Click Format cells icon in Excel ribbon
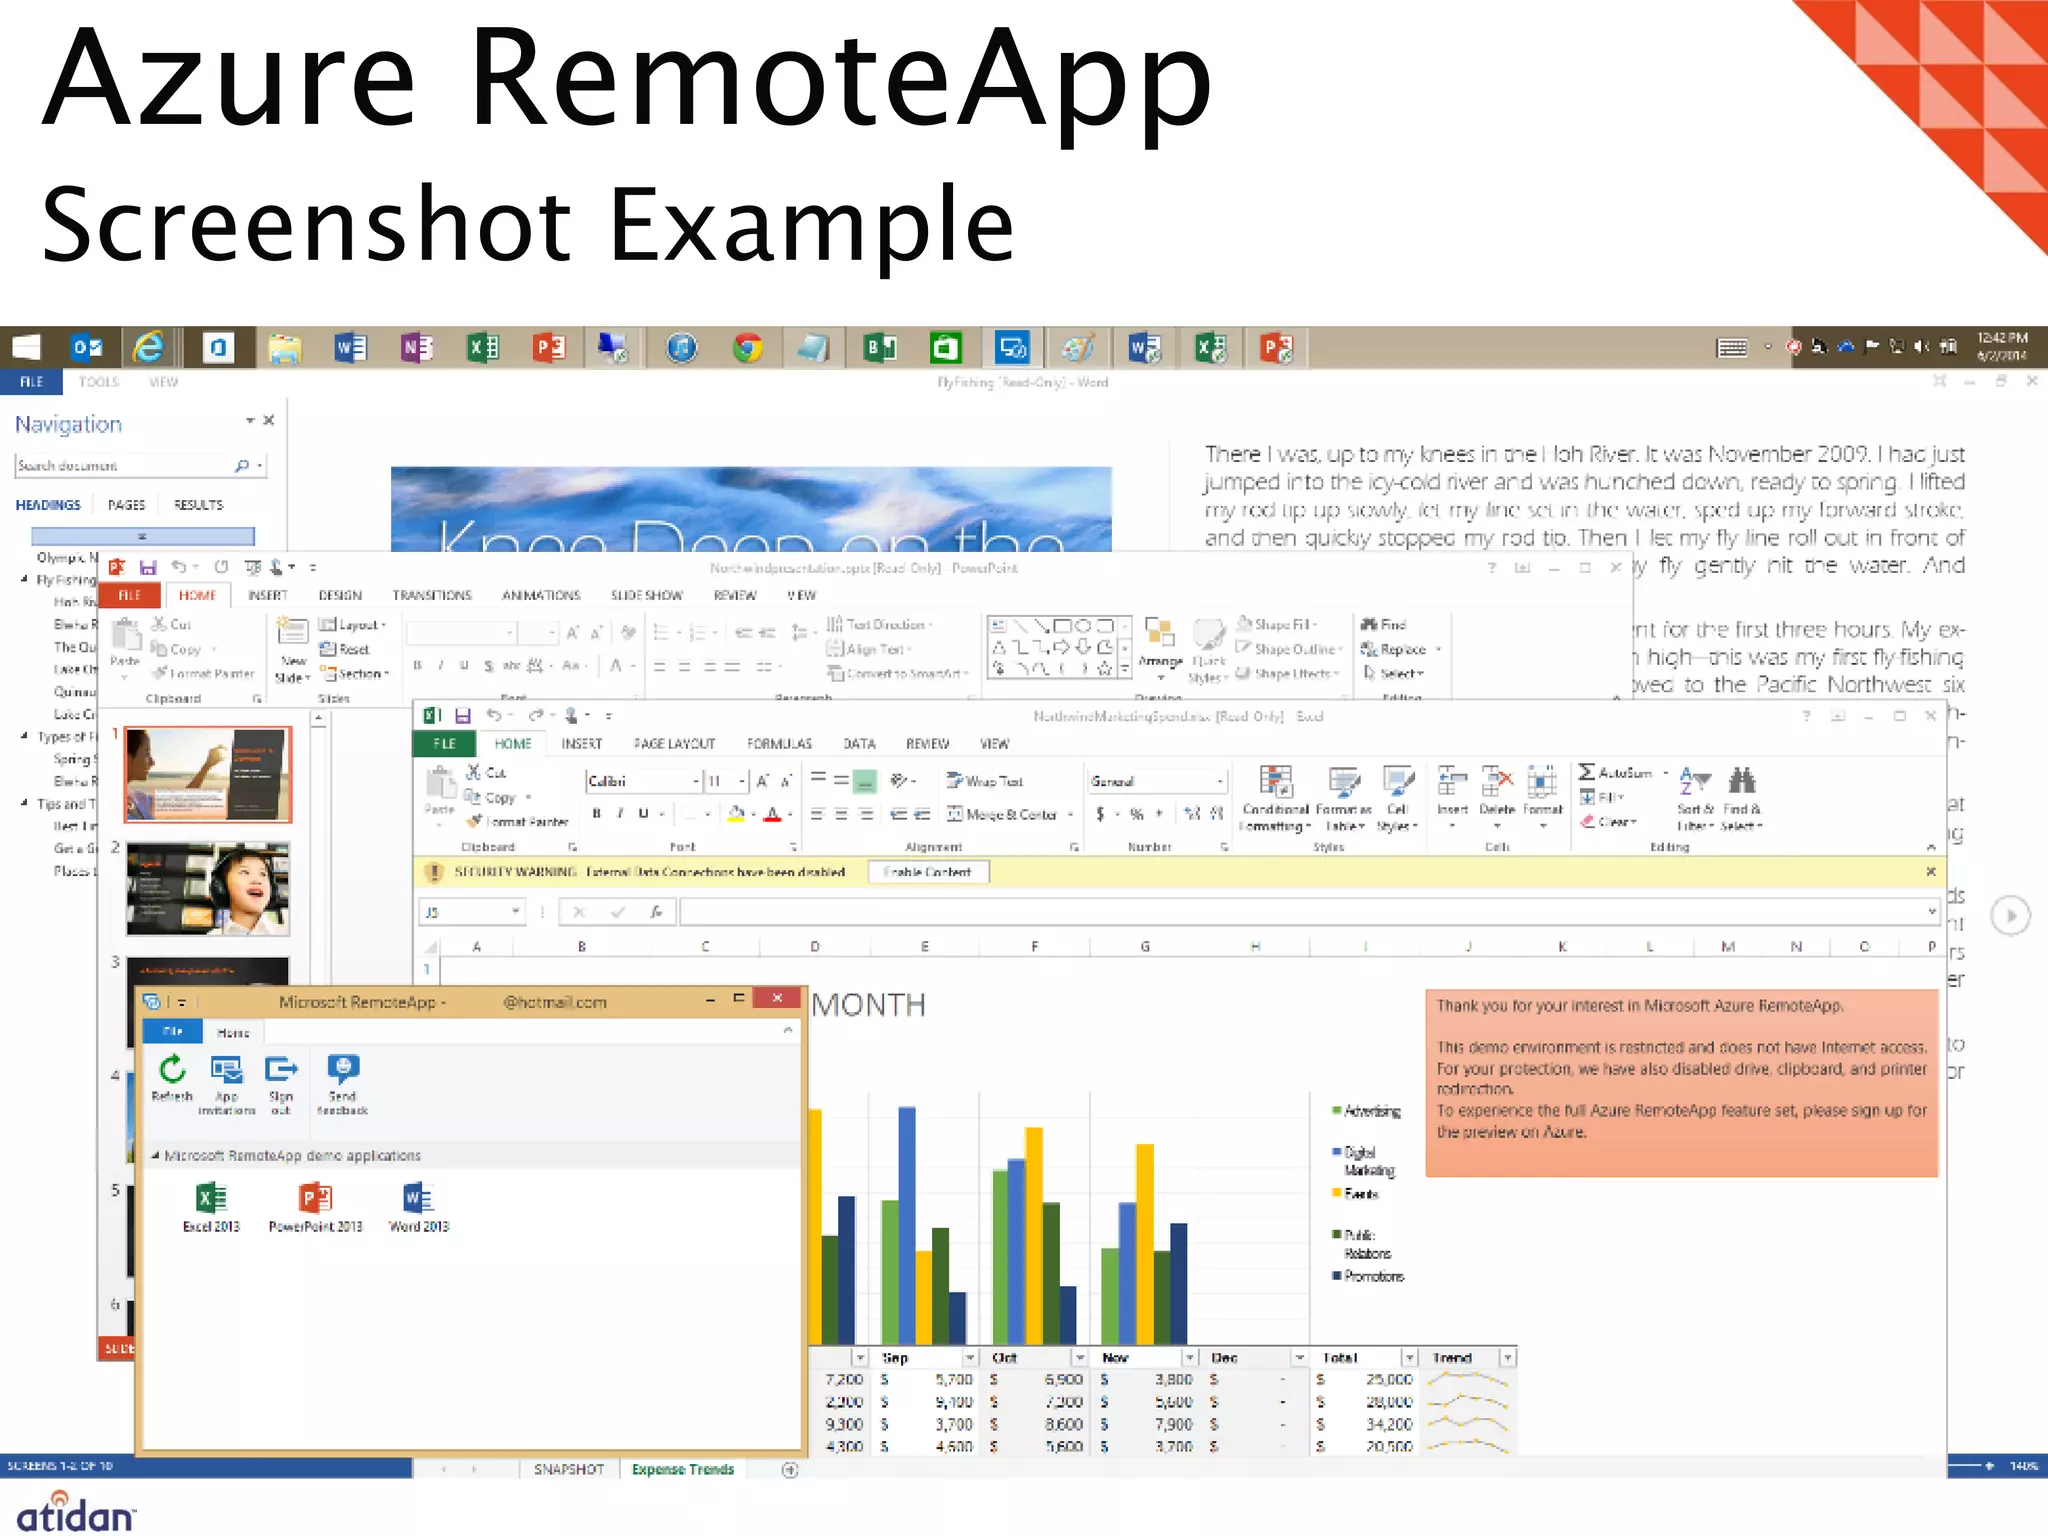2048x1536 pixels. coord(1542,796)
